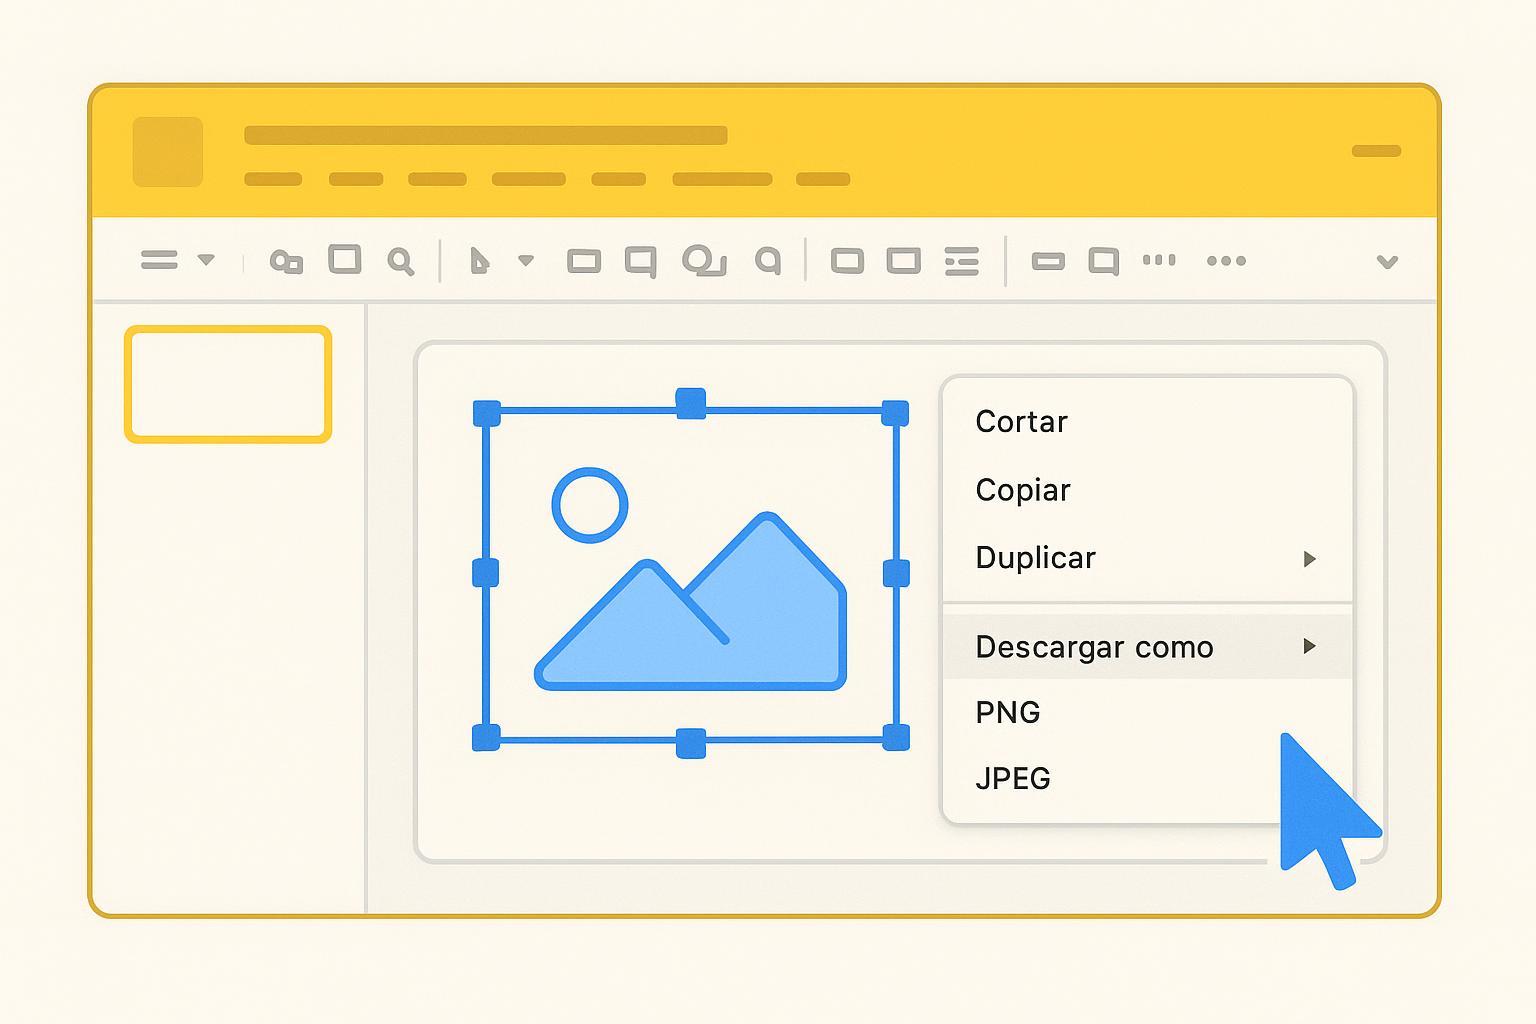Click the yellow app logo square
Viewport: 1536px width, 1024px height.
pos(168,152)
